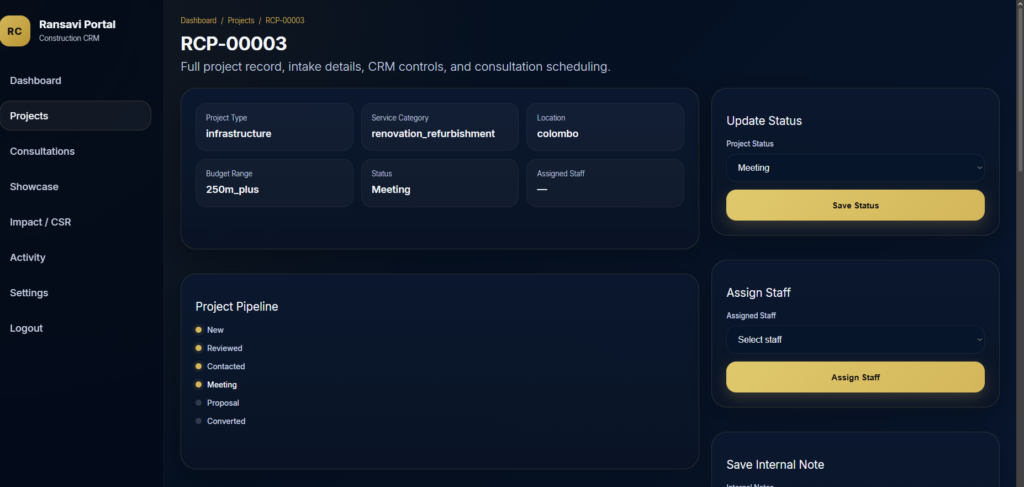Click the RC logo badge
This screenshot has height=487, width=1024.
(14, 31)
